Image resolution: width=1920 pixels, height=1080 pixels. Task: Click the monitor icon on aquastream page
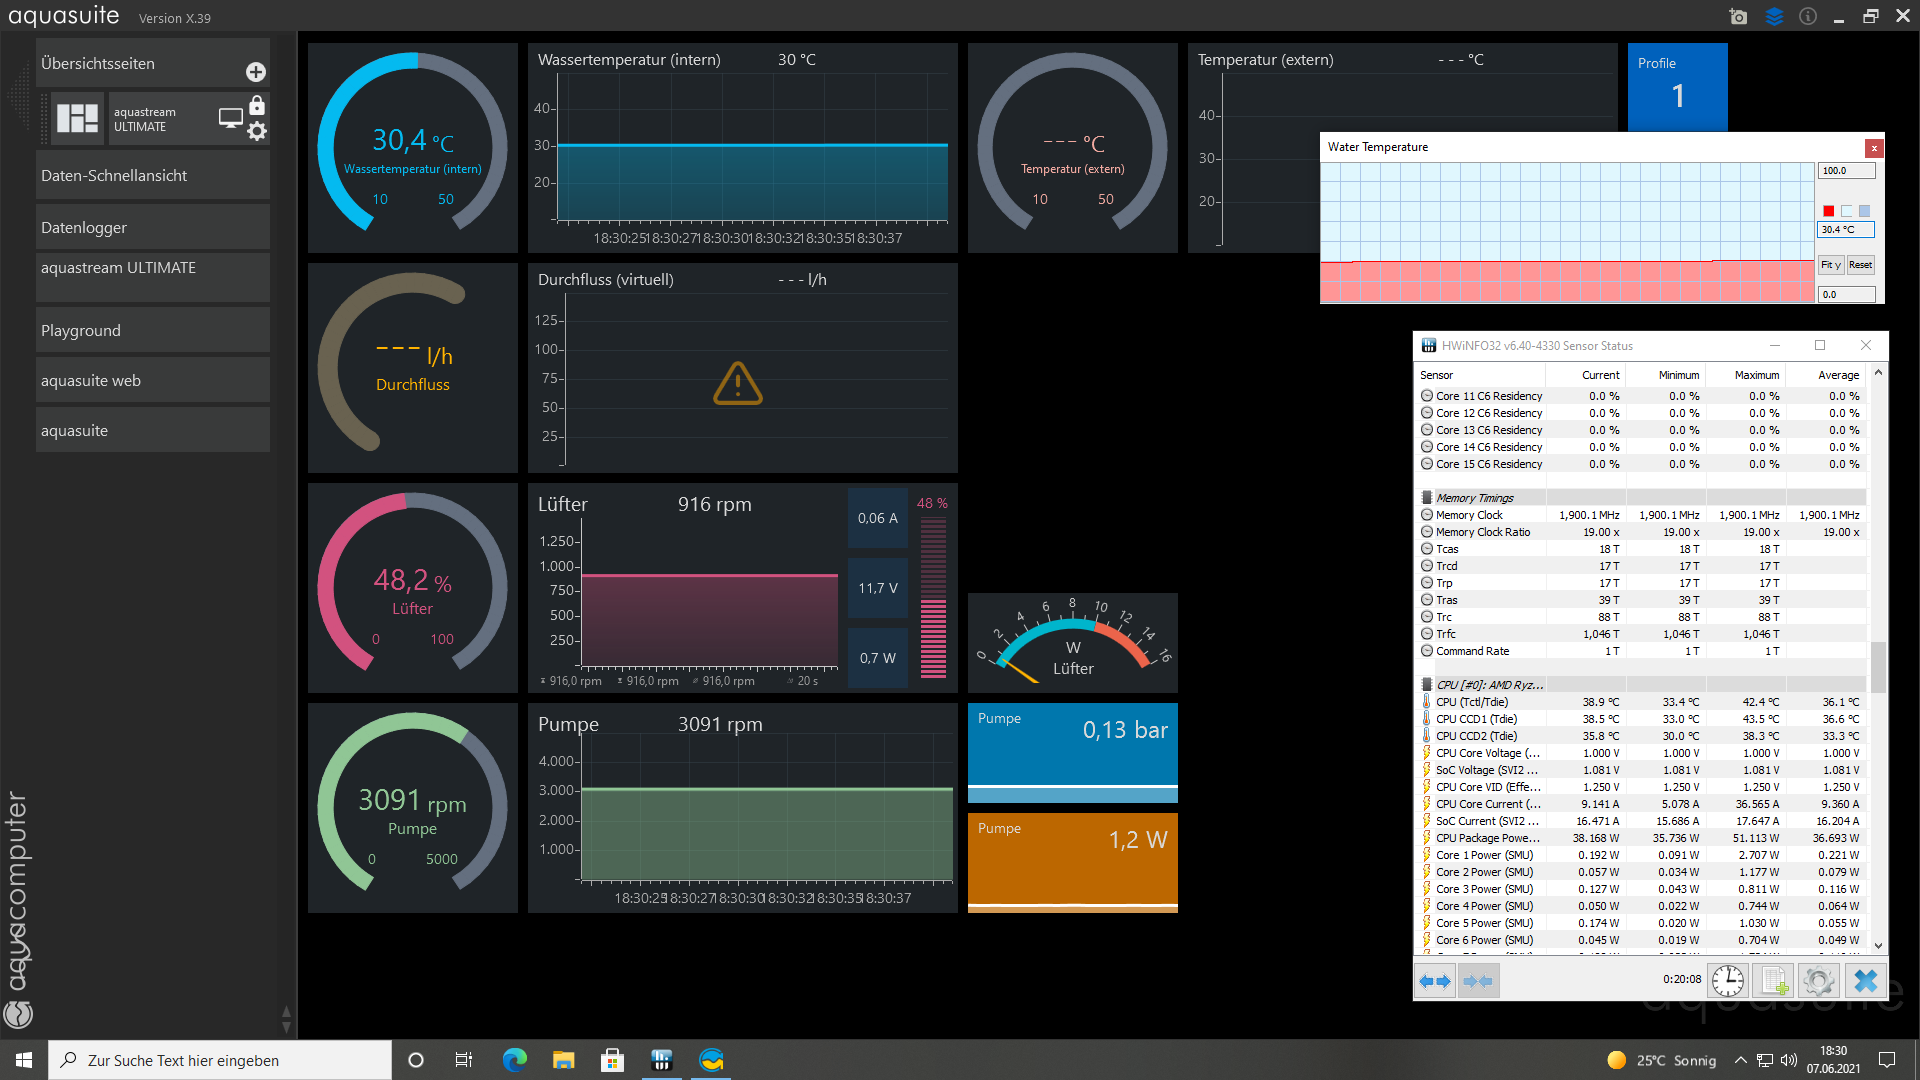[231, 118]
